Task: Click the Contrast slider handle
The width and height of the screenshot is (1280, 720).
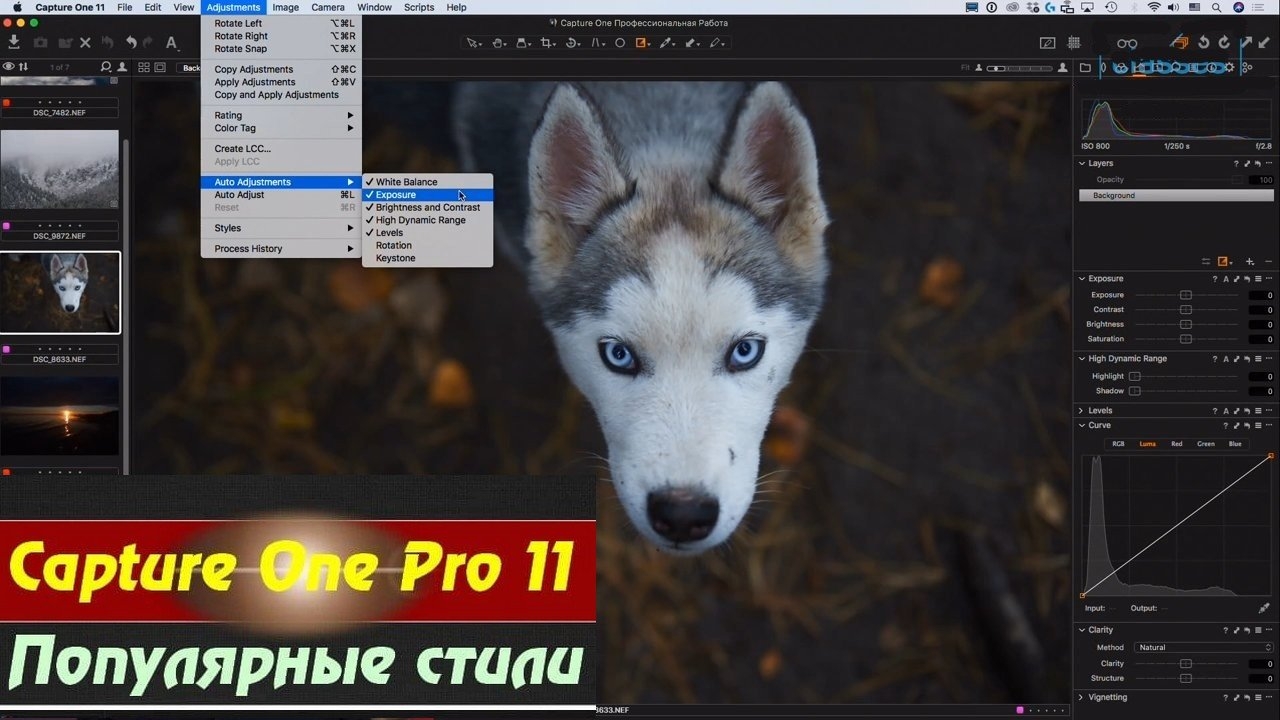Action: coord(1186,310)
